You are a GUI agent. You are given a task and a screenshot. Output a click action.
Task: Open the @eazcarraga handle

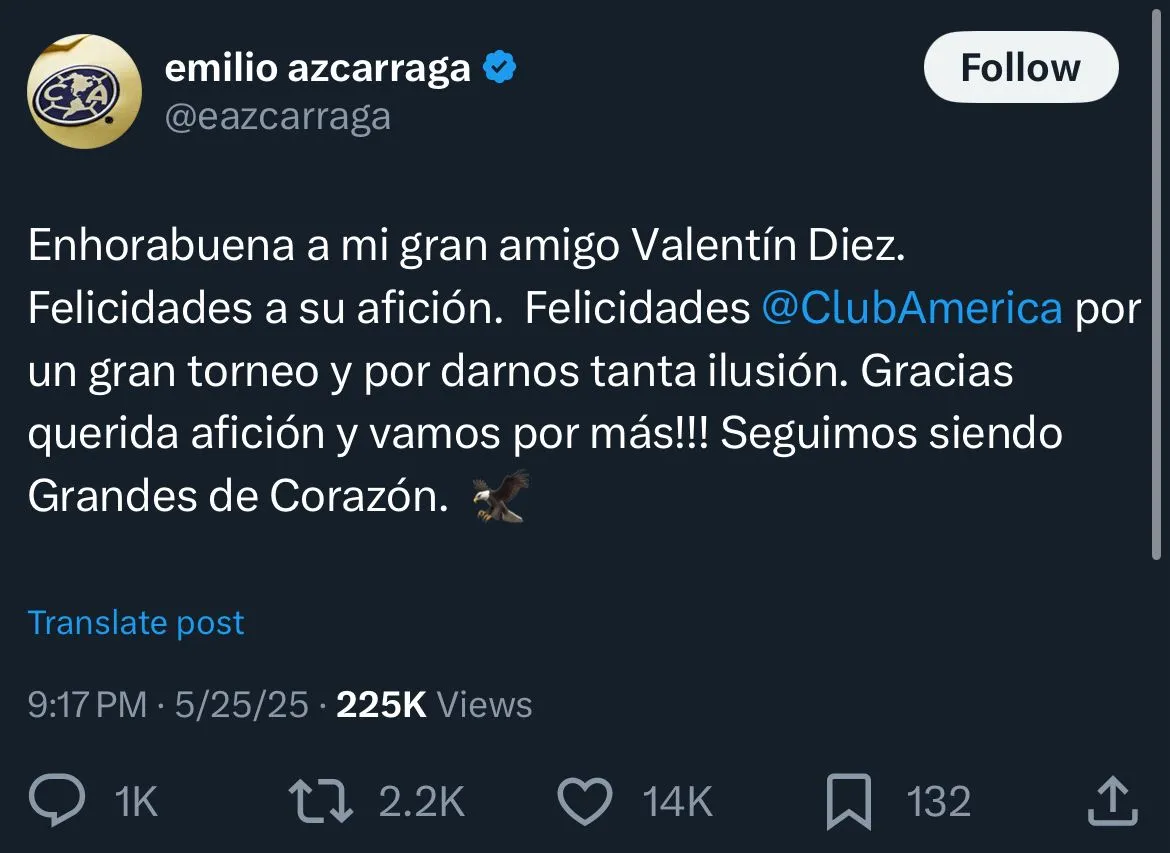pyautogui.click(x=278, y=117)
